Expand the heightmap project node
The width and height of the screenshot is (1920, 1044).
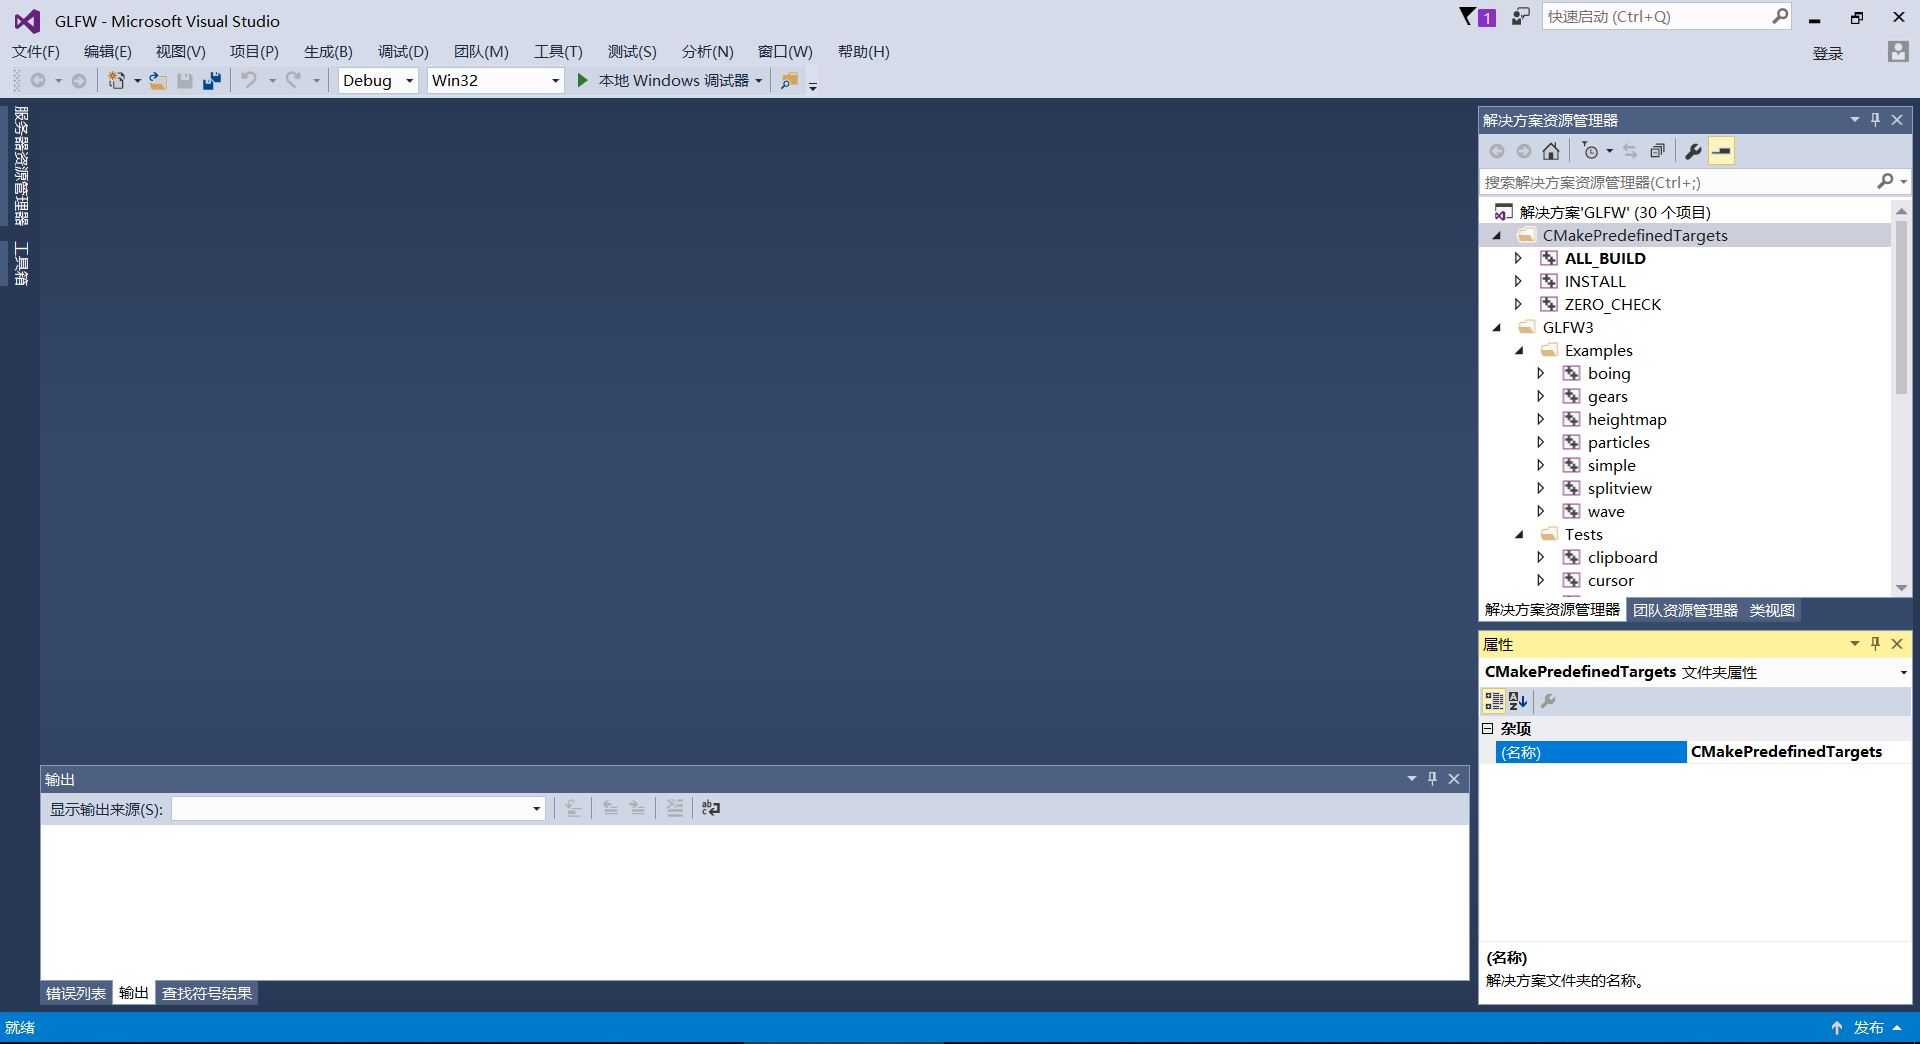tap(1541, 419)
